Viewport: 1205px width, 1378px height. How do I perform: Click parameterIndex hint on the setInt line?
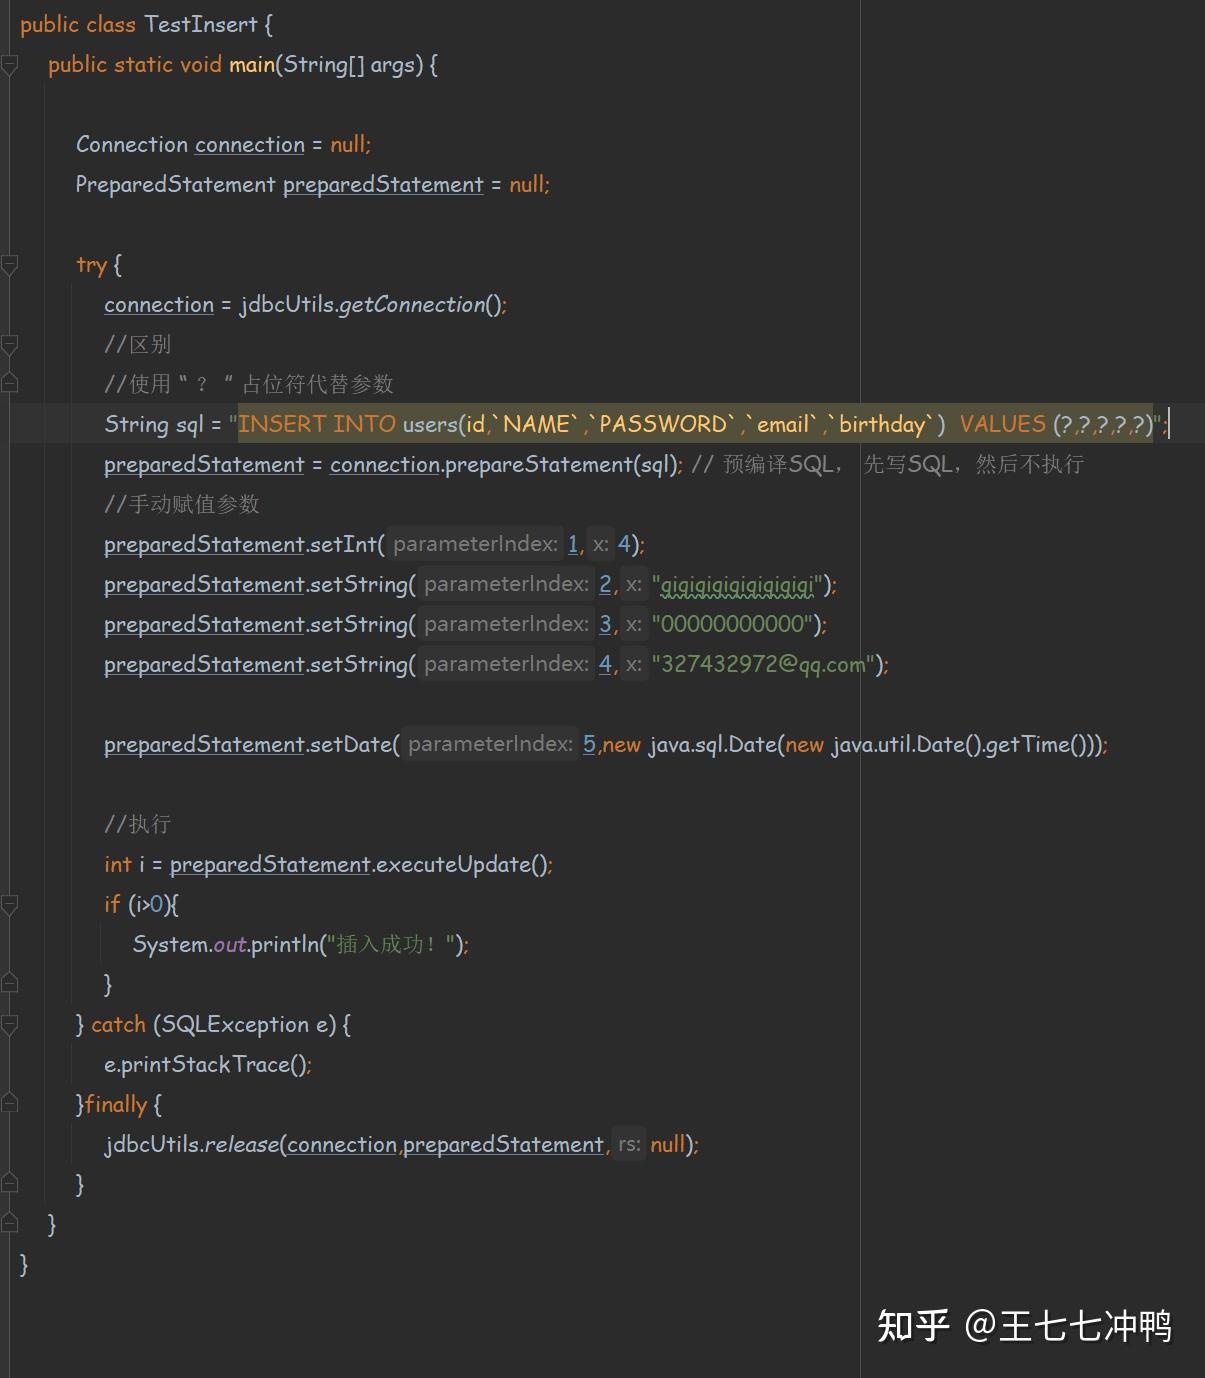pos(474,544)
